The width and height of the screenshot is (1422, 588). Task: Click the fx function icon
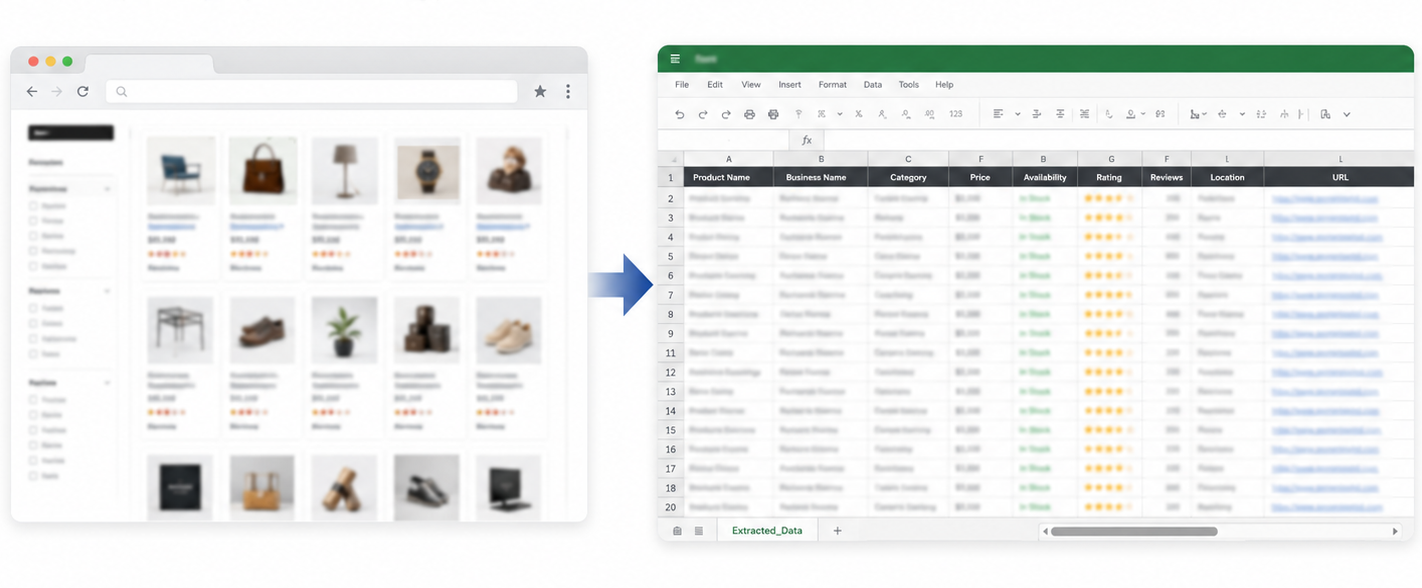coord(807,140)
